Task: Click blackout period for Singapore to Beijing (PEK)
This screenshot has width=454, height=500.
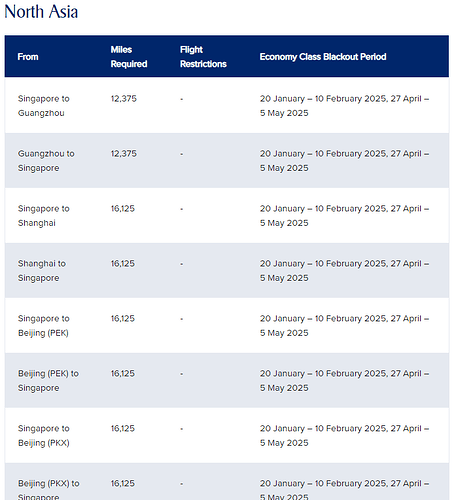Action: (344, 326)
